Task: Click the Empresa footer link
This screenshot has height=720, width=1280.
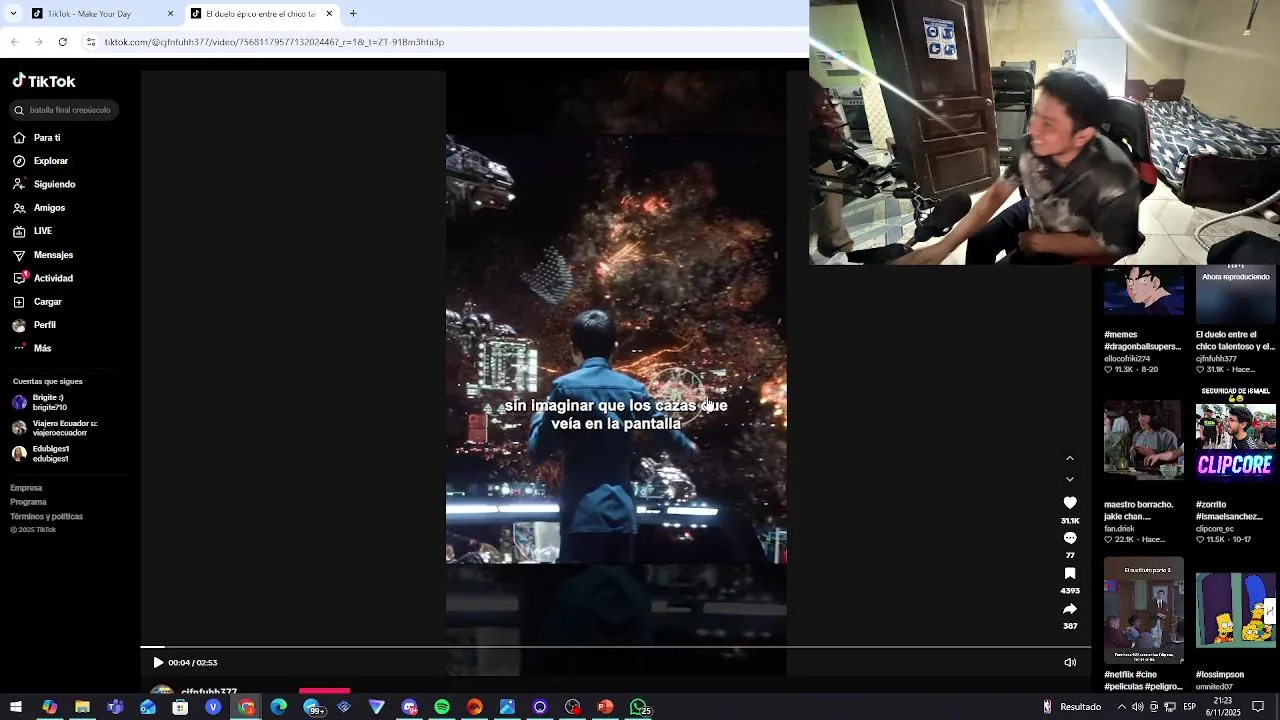Action: pyautogui.click(x=26, y=488)
